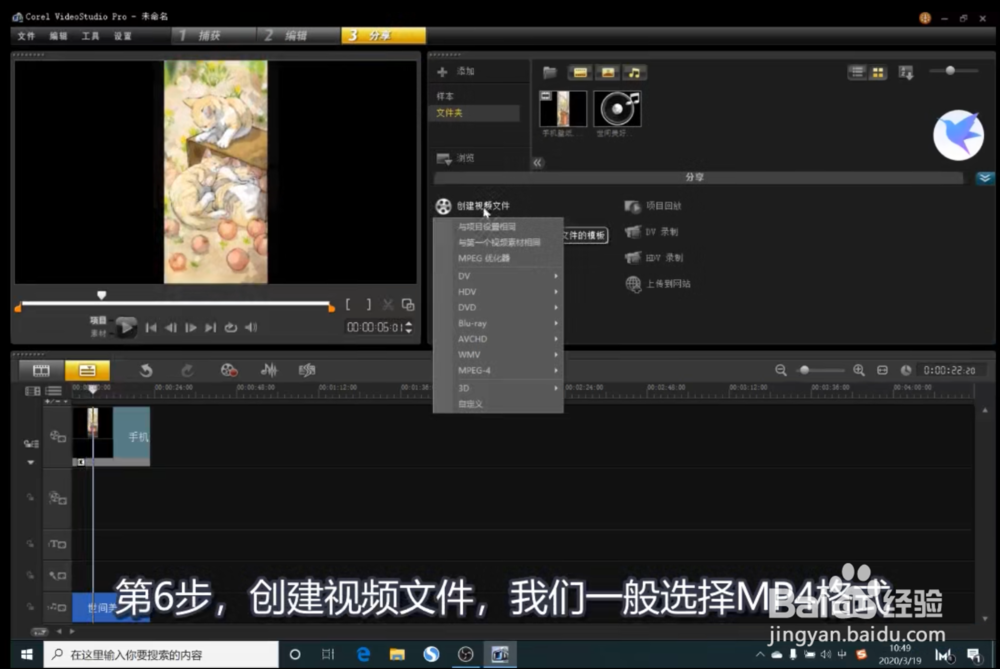
Task: Expand the Blu-ray submenu
Action: coord(498,323)
